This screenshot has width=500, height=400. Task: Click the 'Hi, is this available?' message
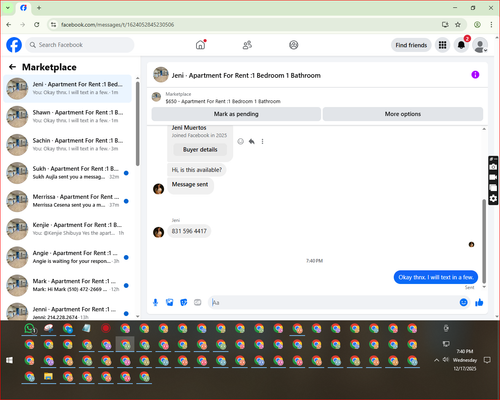[197, 170]
